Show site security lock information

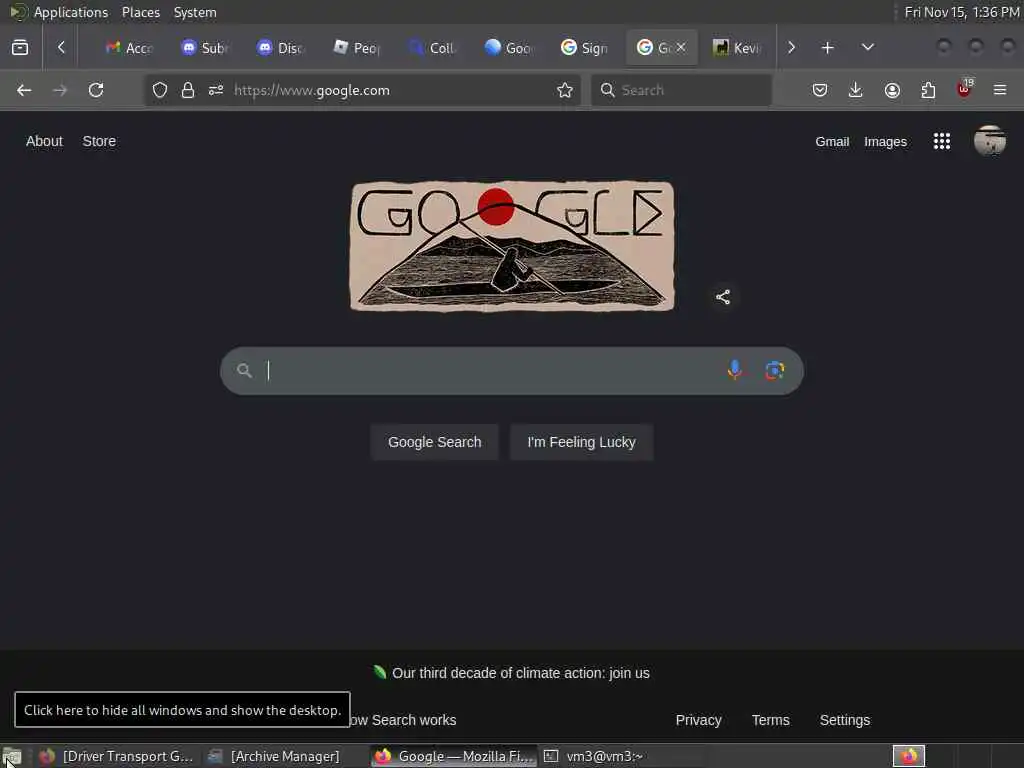coord(188,90)
